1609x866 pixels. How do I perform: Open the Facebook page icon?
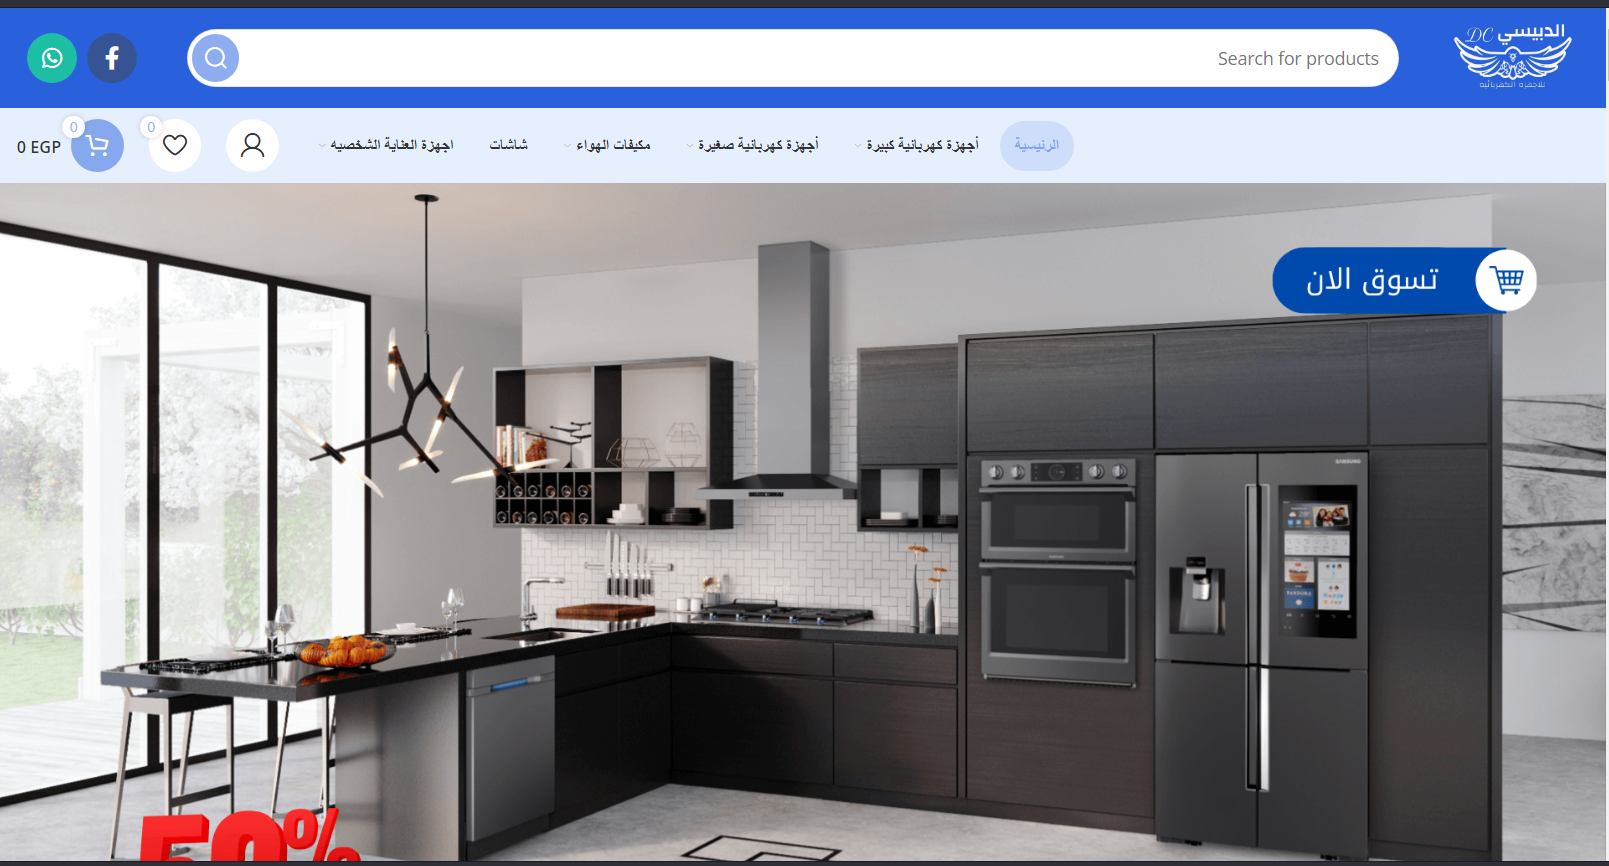(112, 58)
